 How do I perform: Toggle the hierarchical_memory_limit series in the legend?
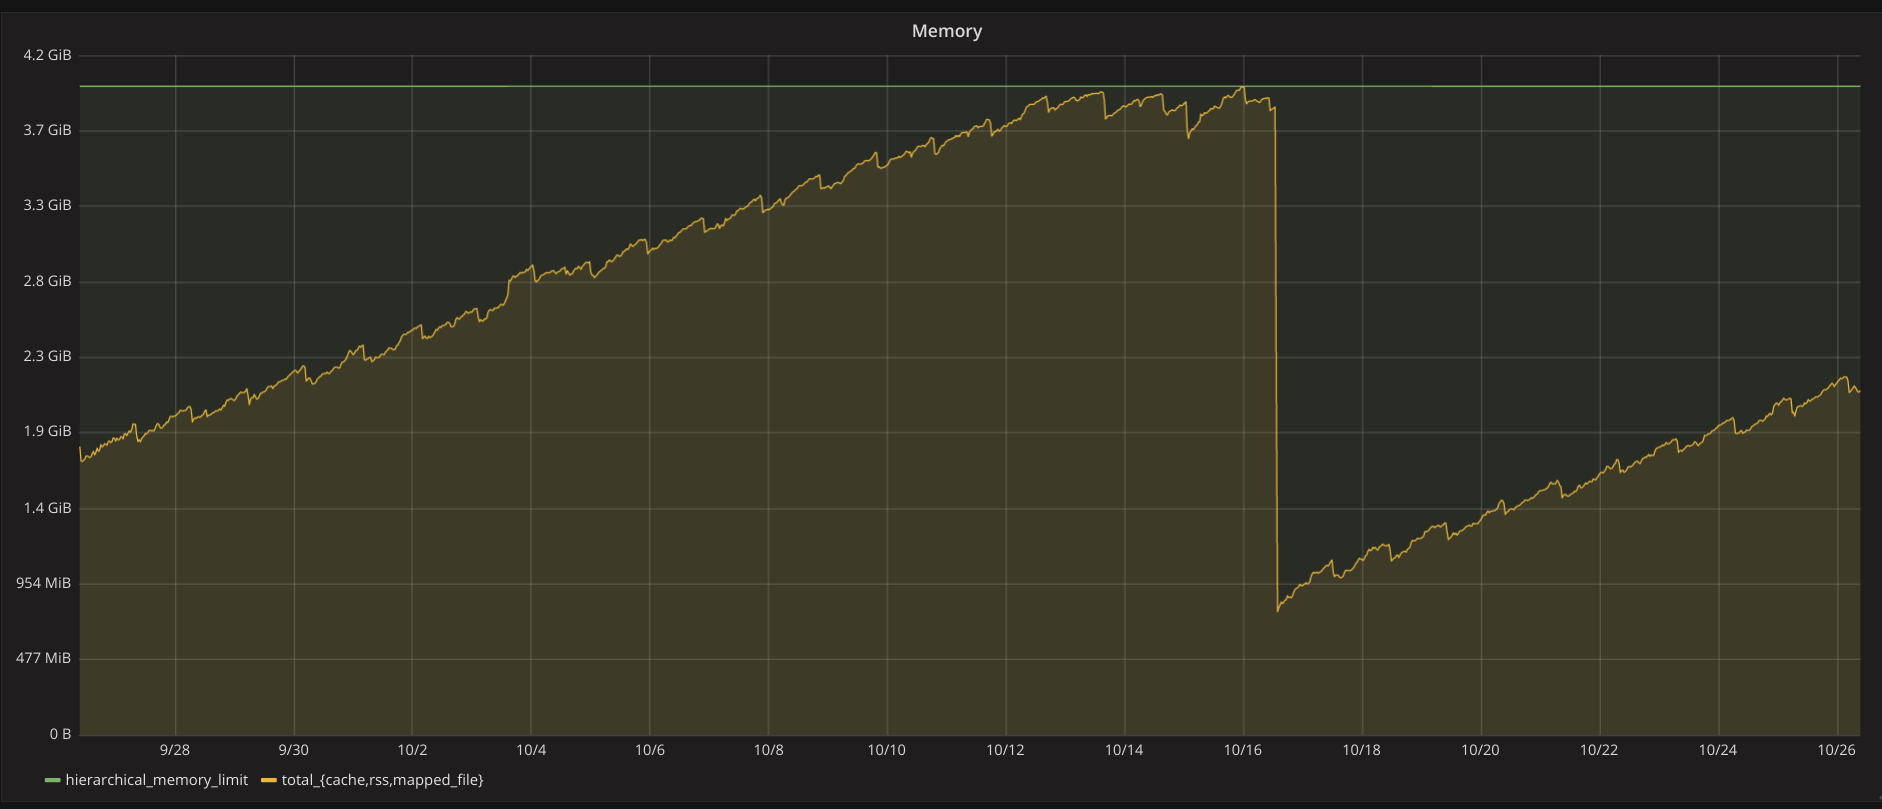tap(156, 780)
